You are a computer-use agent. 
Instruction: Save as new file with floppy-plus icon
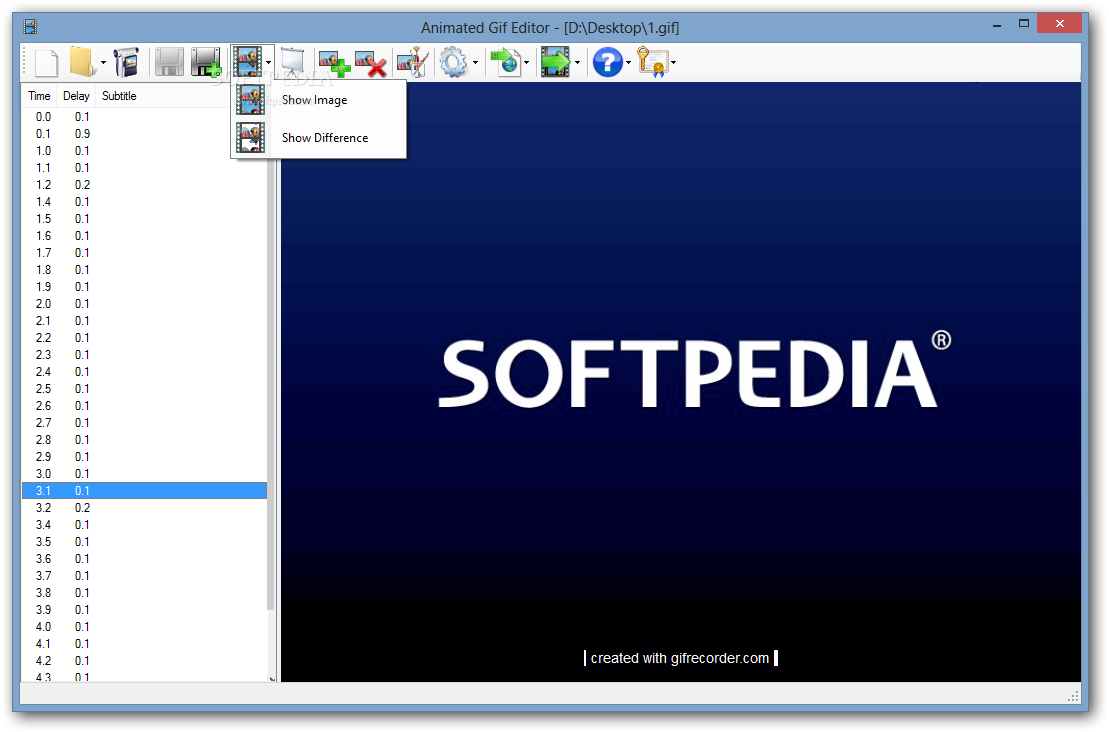point(207,62)
